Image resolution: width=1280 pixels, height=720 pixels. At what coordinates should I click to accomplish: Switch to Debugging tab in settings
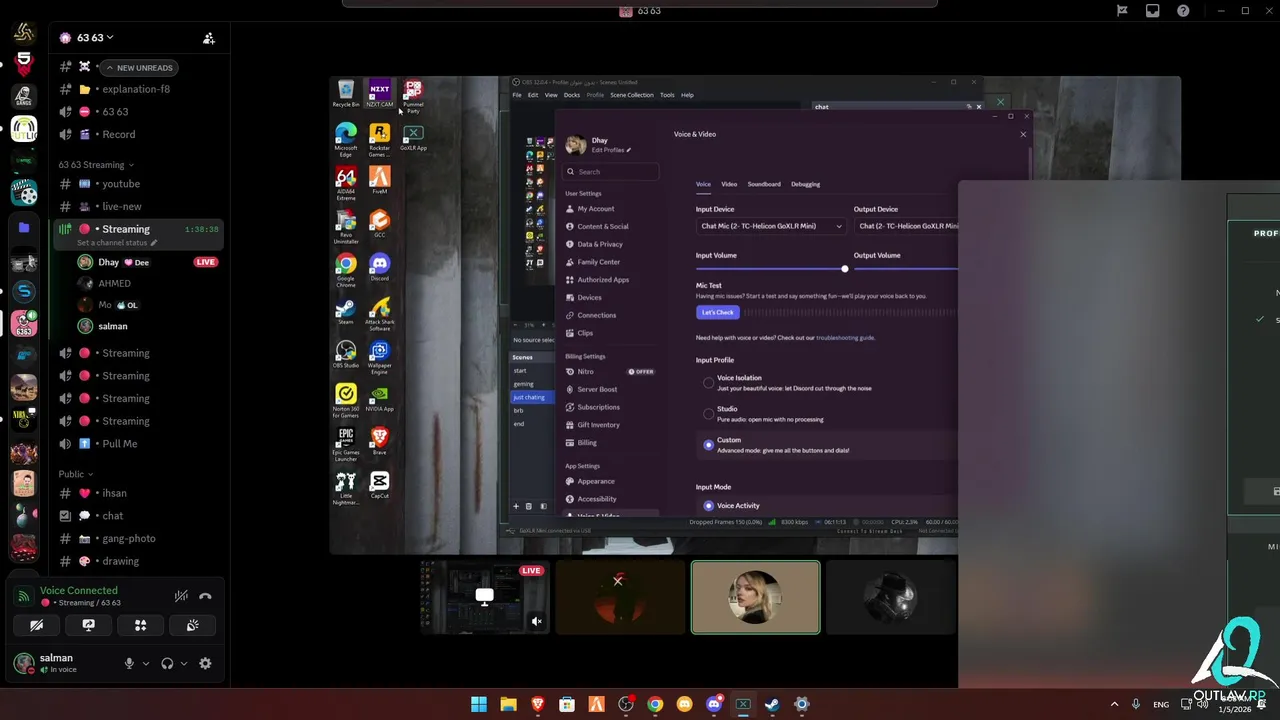(805, 184)
